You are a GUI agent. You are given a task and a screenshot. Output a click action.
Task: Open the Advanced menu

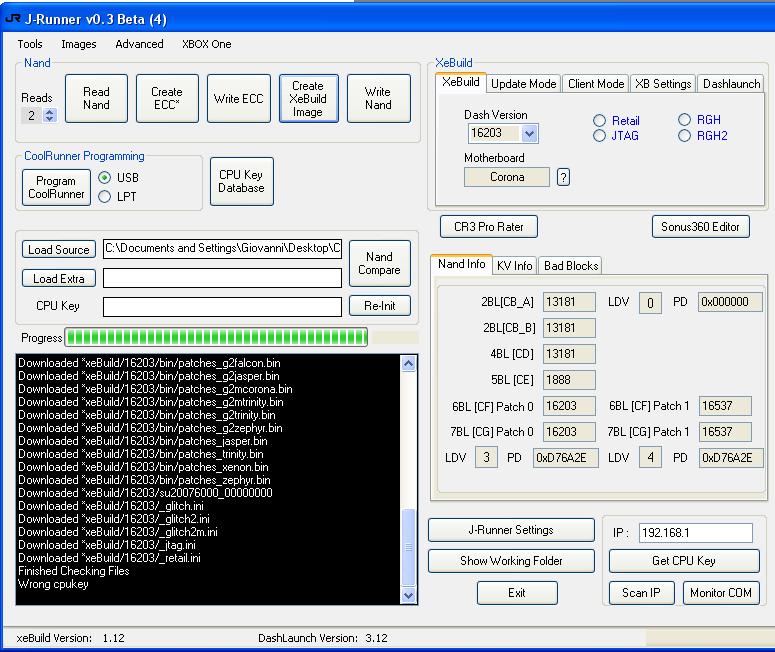(139, 44)
